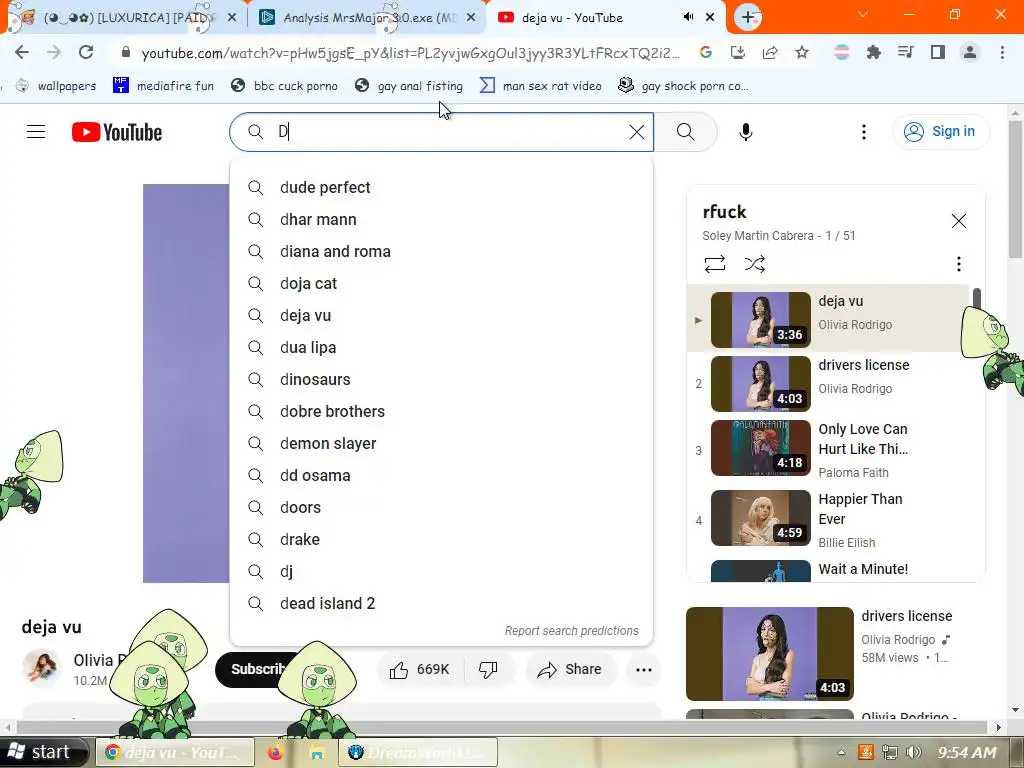Click the Share button

pos(569,669)
